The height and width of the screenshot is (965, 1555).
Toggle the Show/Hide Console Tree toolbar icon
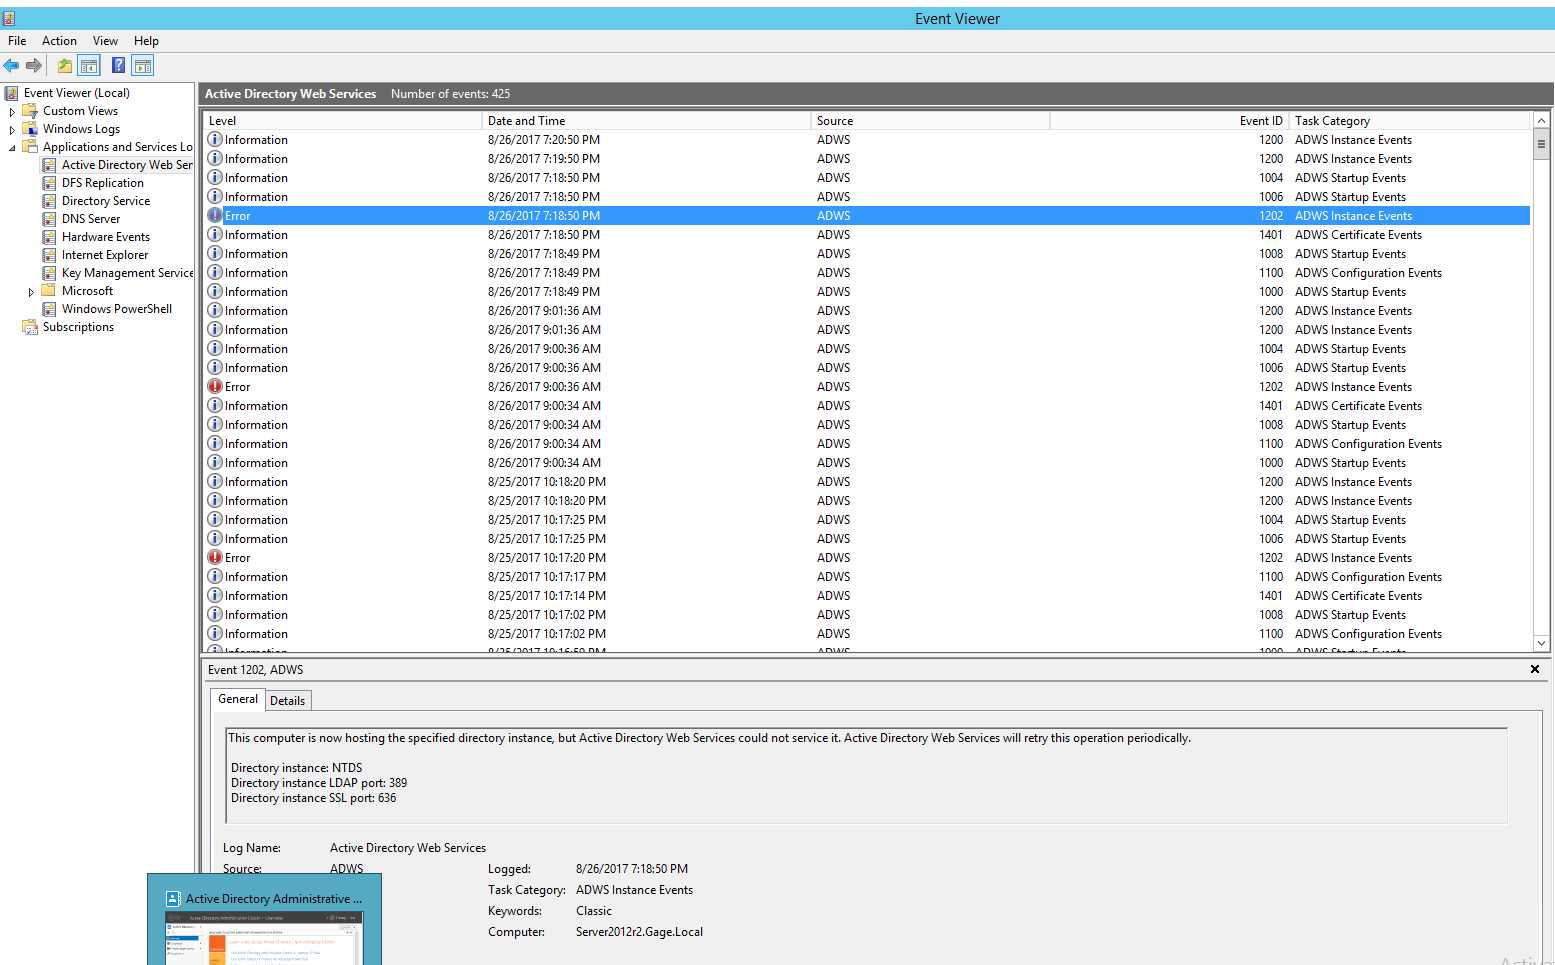tap(89, 65)
